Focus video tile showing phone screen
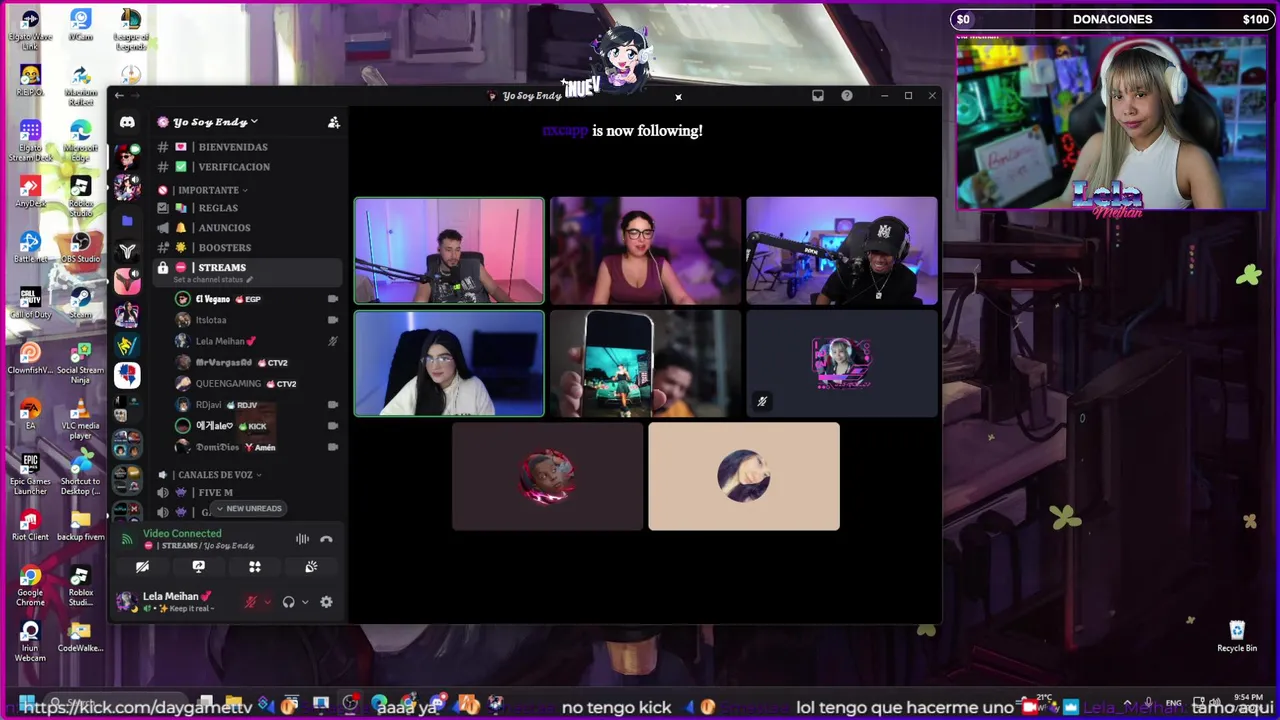The height and width of the screenshot is (720, 1280). [x=645, y=363]
